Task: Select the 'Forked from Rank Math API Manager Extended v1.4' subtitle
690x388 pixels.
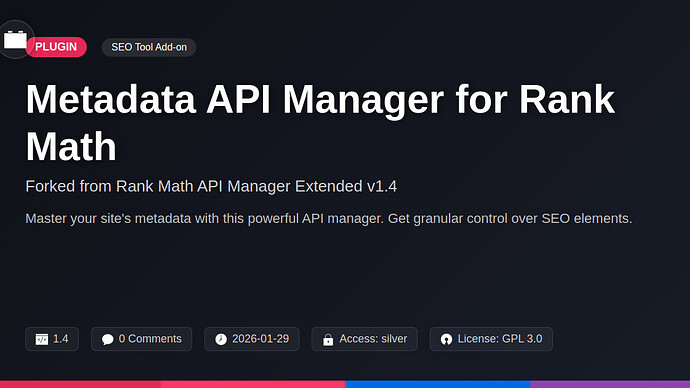Action: click(211, 186)
